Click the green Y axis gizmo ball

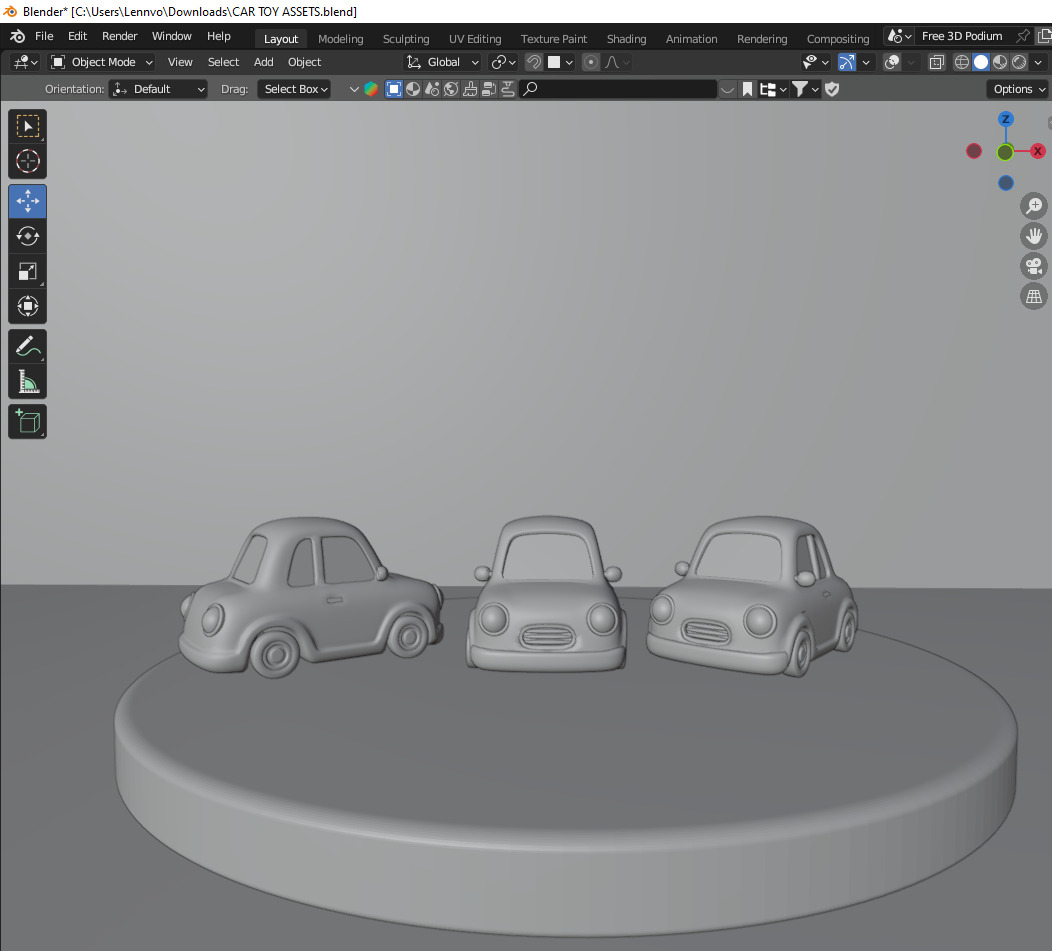[1005, 152]
